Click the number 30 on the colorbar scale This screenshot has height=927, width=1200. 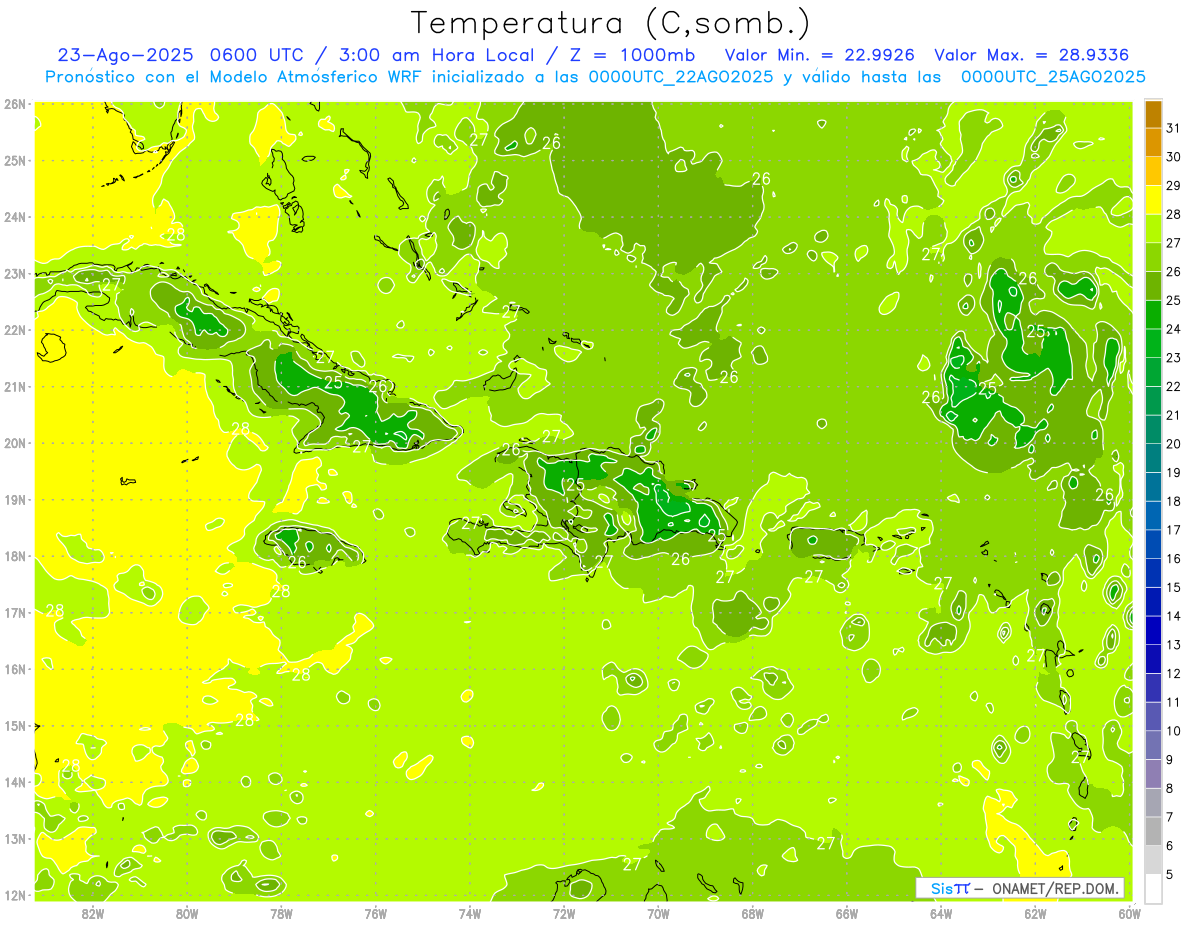[1173, 157]
